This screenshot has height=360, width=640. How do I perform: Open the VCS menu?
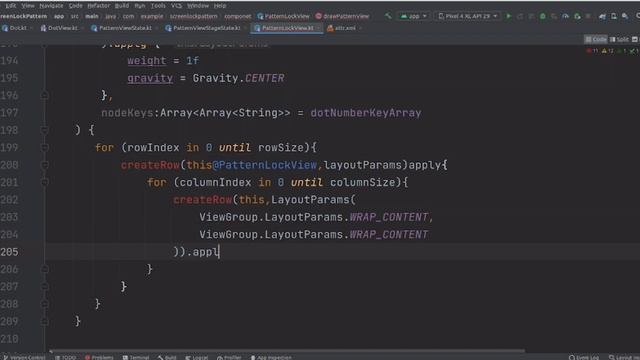176,6
